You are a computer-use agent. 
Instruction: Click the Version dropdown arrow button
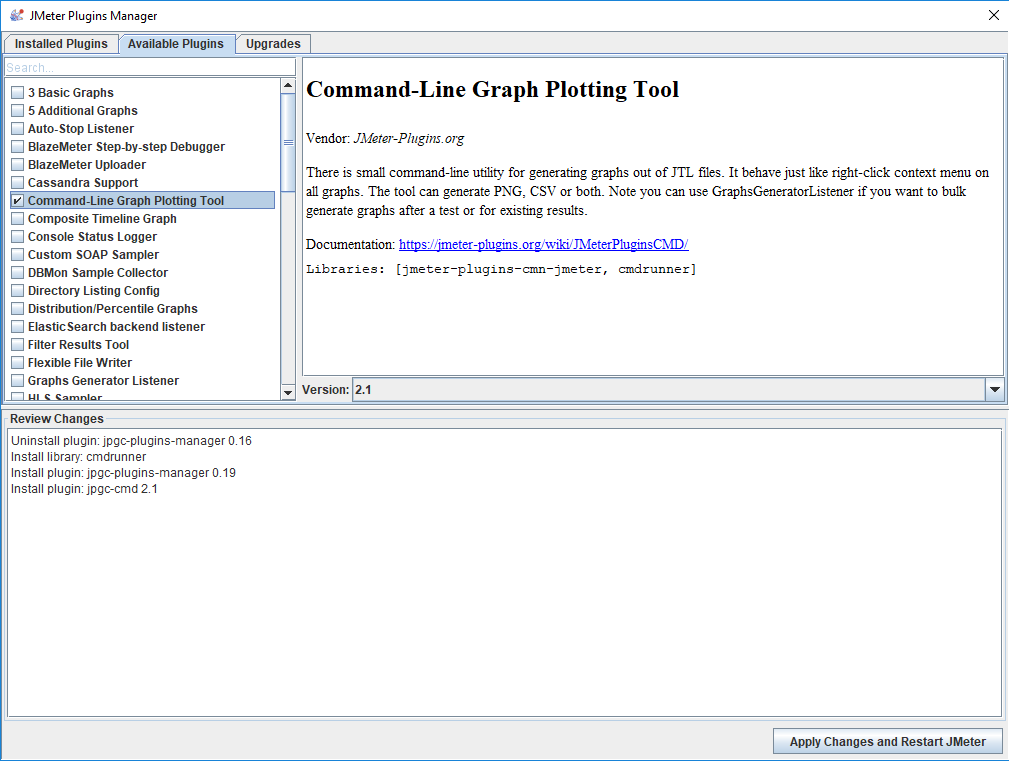995,390
